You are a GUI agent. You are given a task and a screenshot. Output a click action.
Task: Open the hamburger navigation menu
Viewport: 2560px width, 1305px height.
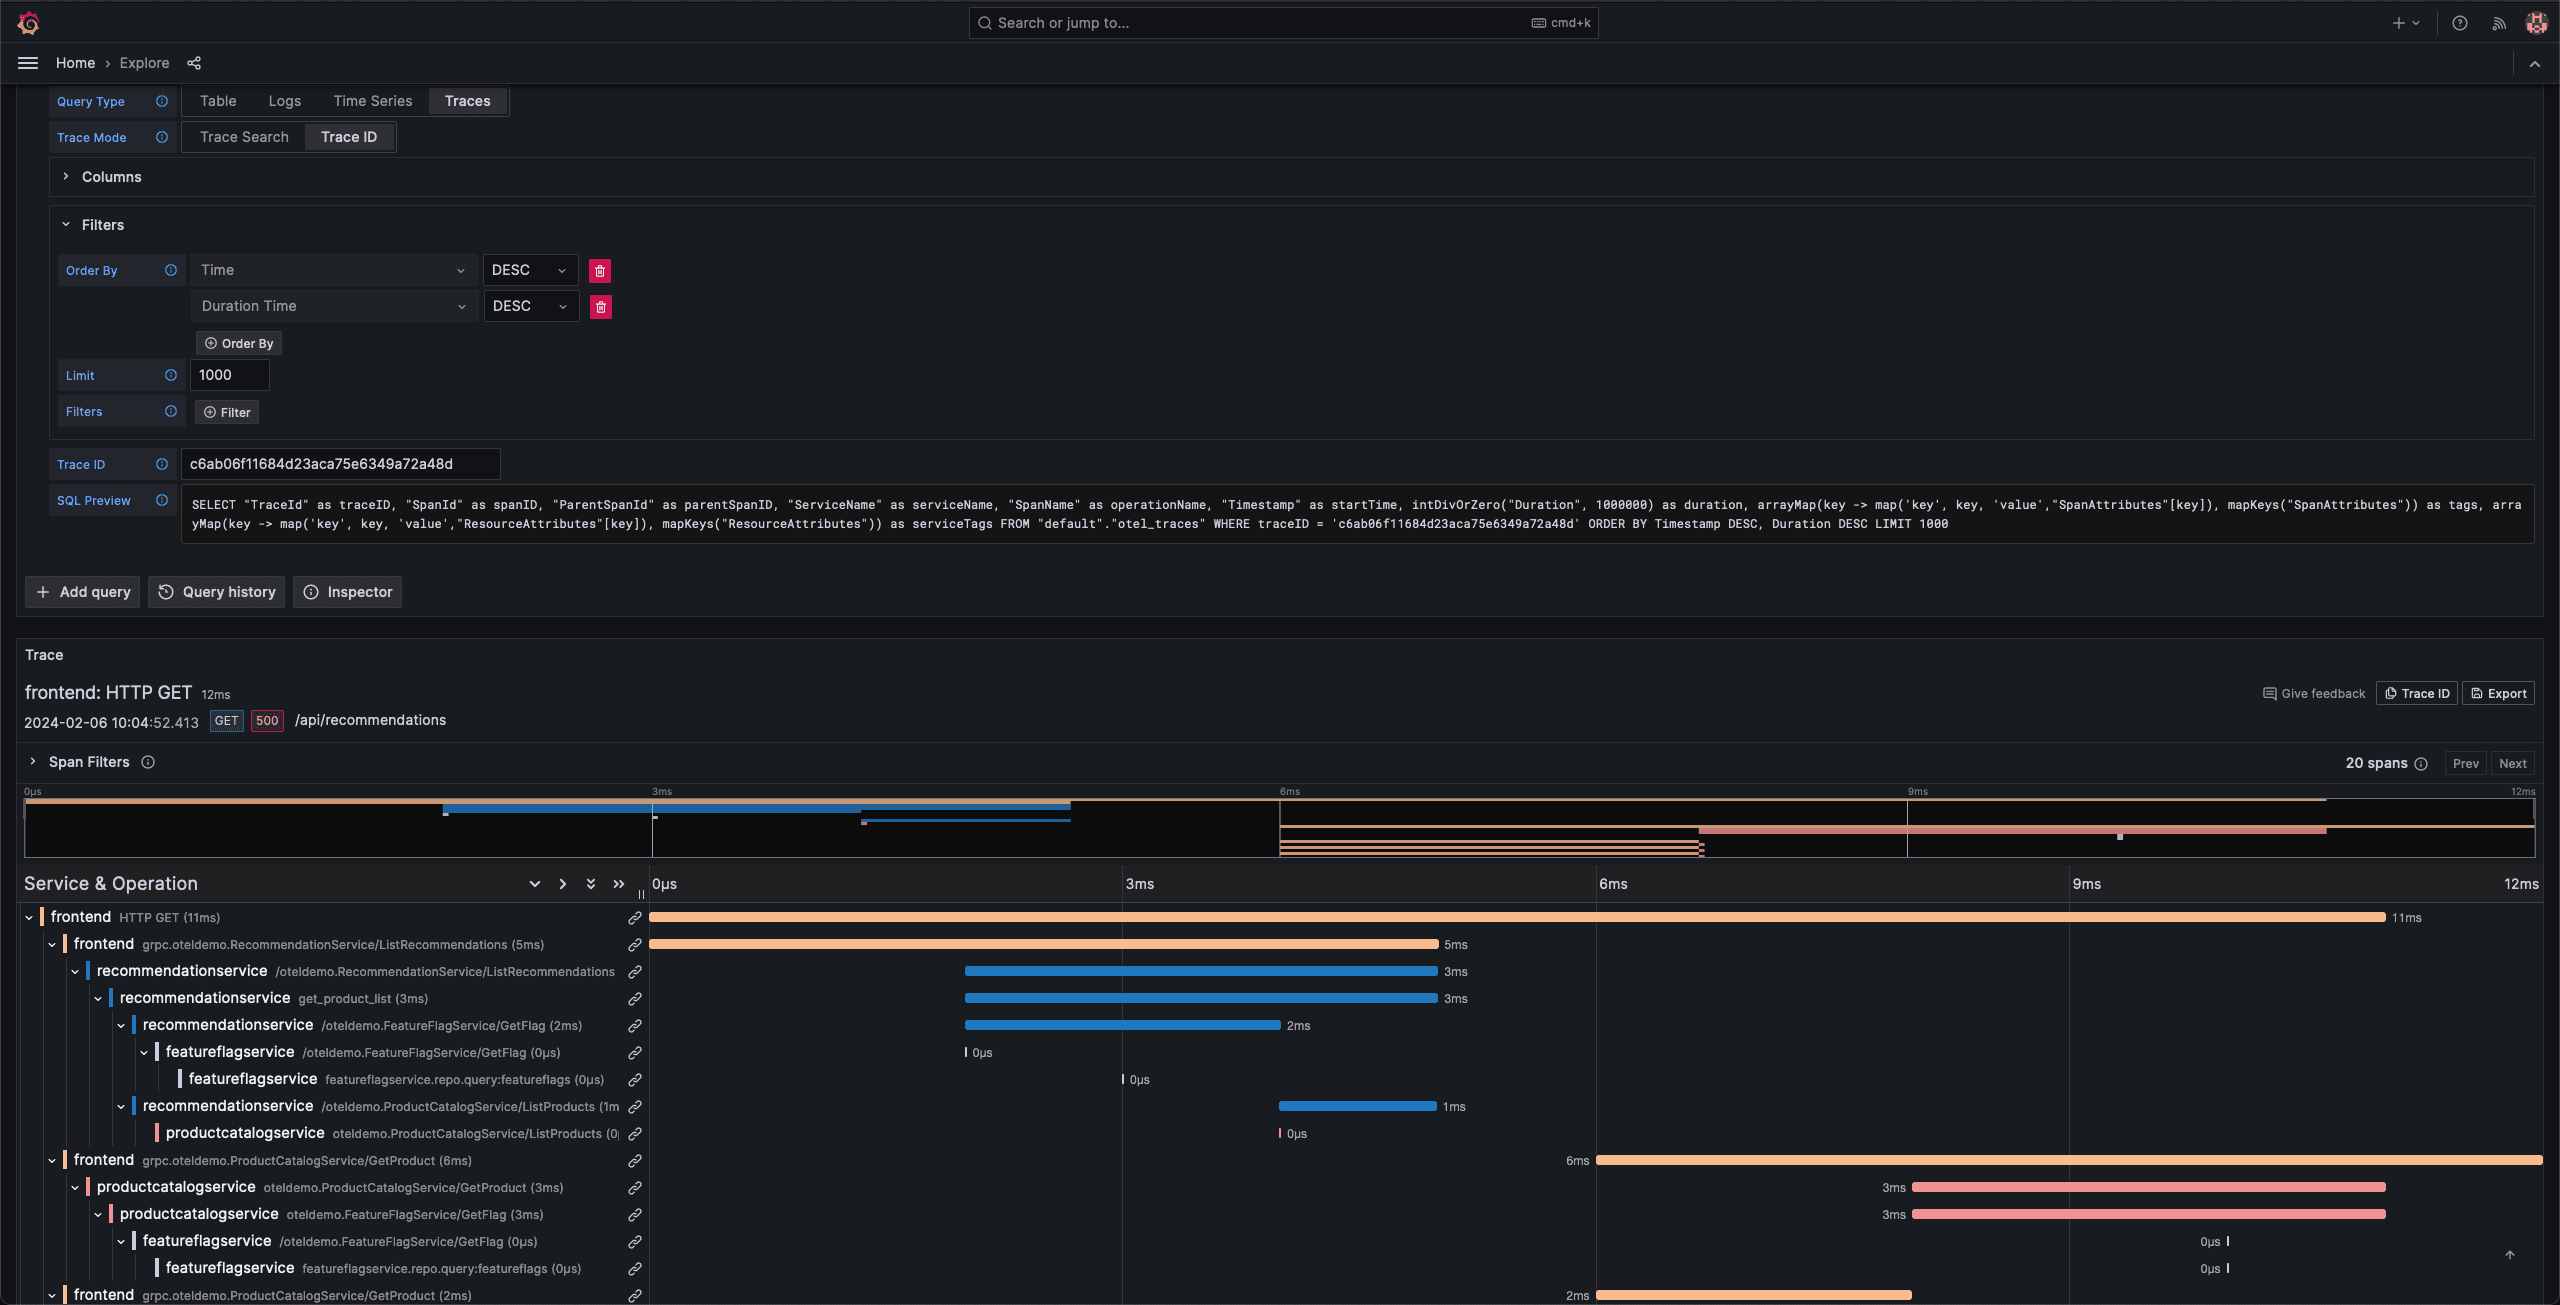point(28,63)
